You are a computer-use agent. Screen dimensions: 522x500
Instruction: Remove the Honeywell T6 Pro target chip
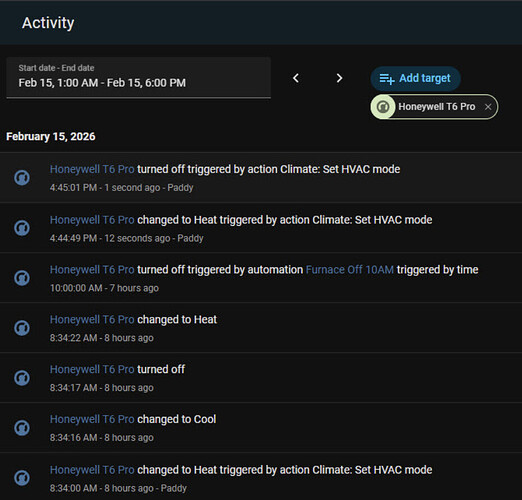pyautogui.click(x=488, y=107)
